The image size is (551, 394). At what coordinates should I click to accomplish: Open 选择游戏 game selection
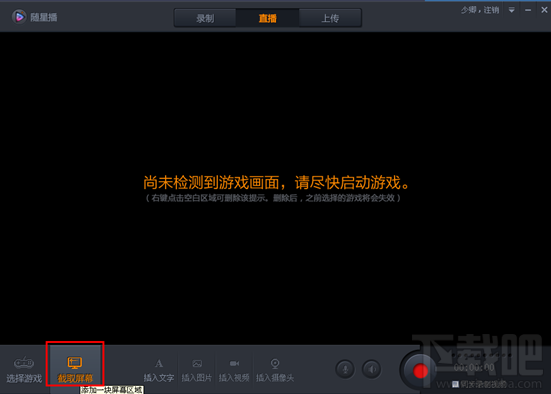pos(24,370)
